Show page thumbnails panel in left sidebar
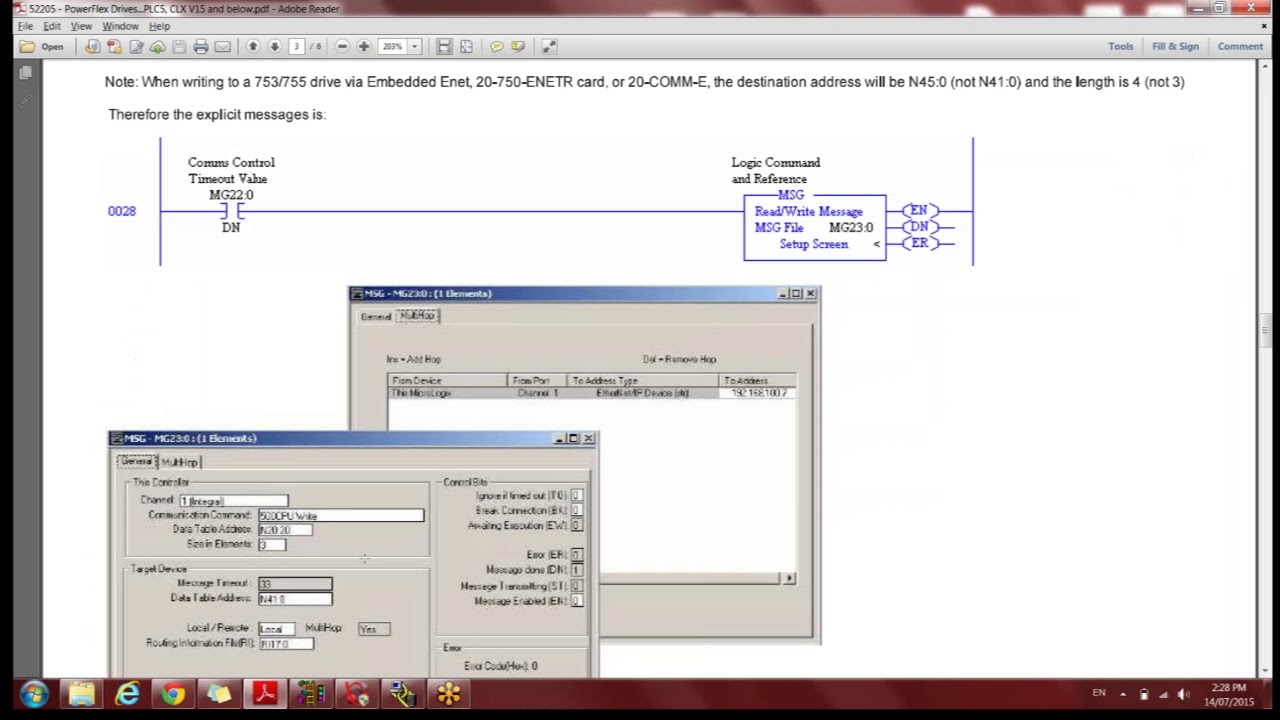This screenshot has width=1280, height=720. 25,73
